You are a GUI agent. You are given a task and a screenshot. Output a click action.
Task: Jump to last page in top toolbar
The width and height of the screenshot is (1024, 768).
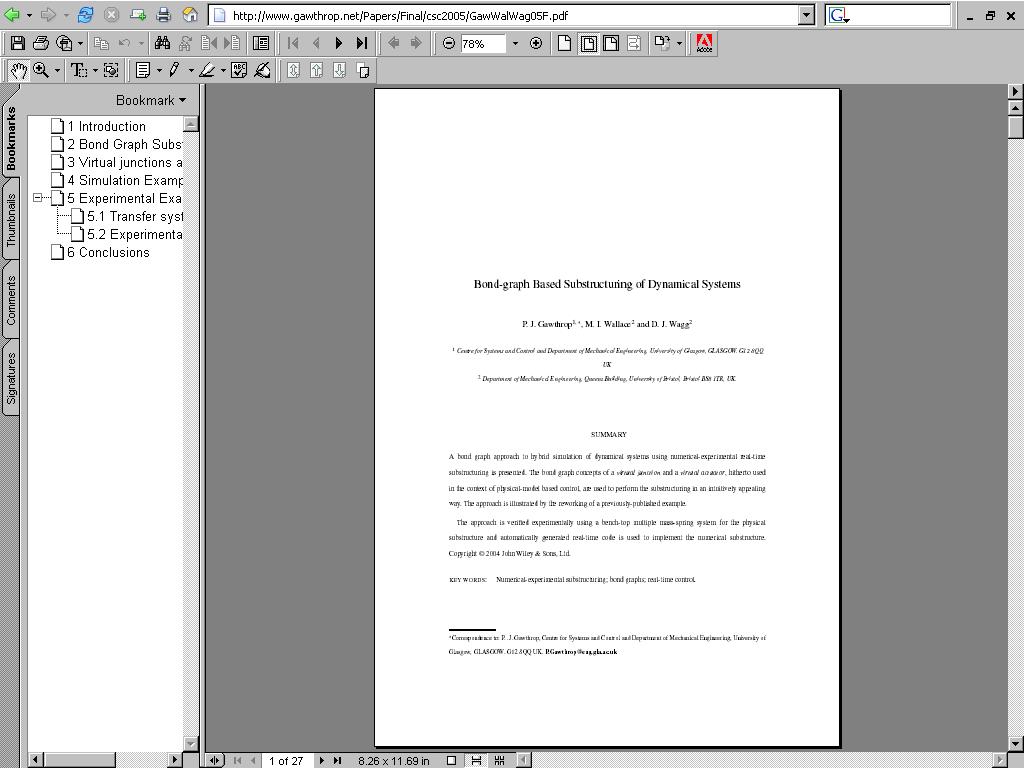click(x=362, y=44)
